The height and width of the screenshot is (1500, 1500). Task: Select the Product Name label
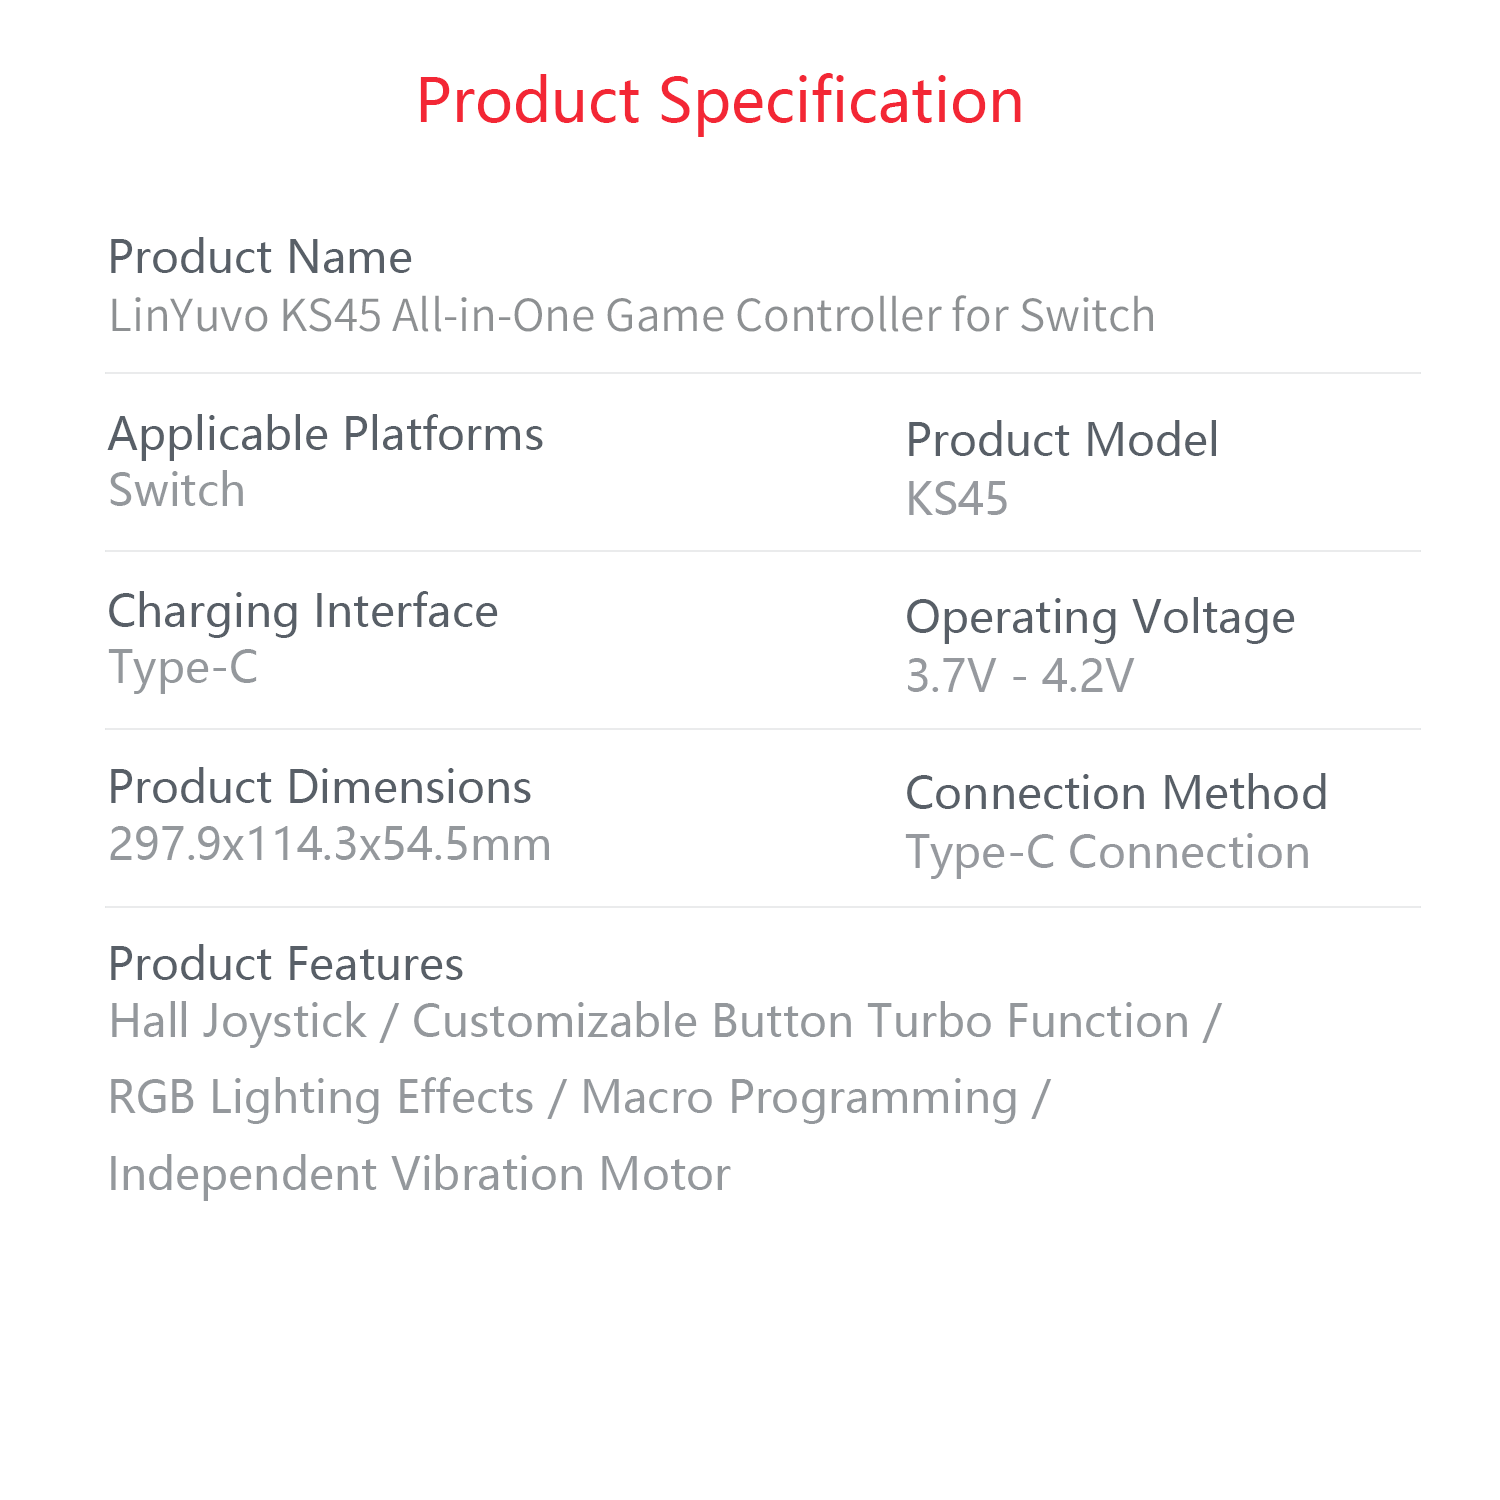click(260, 257)
